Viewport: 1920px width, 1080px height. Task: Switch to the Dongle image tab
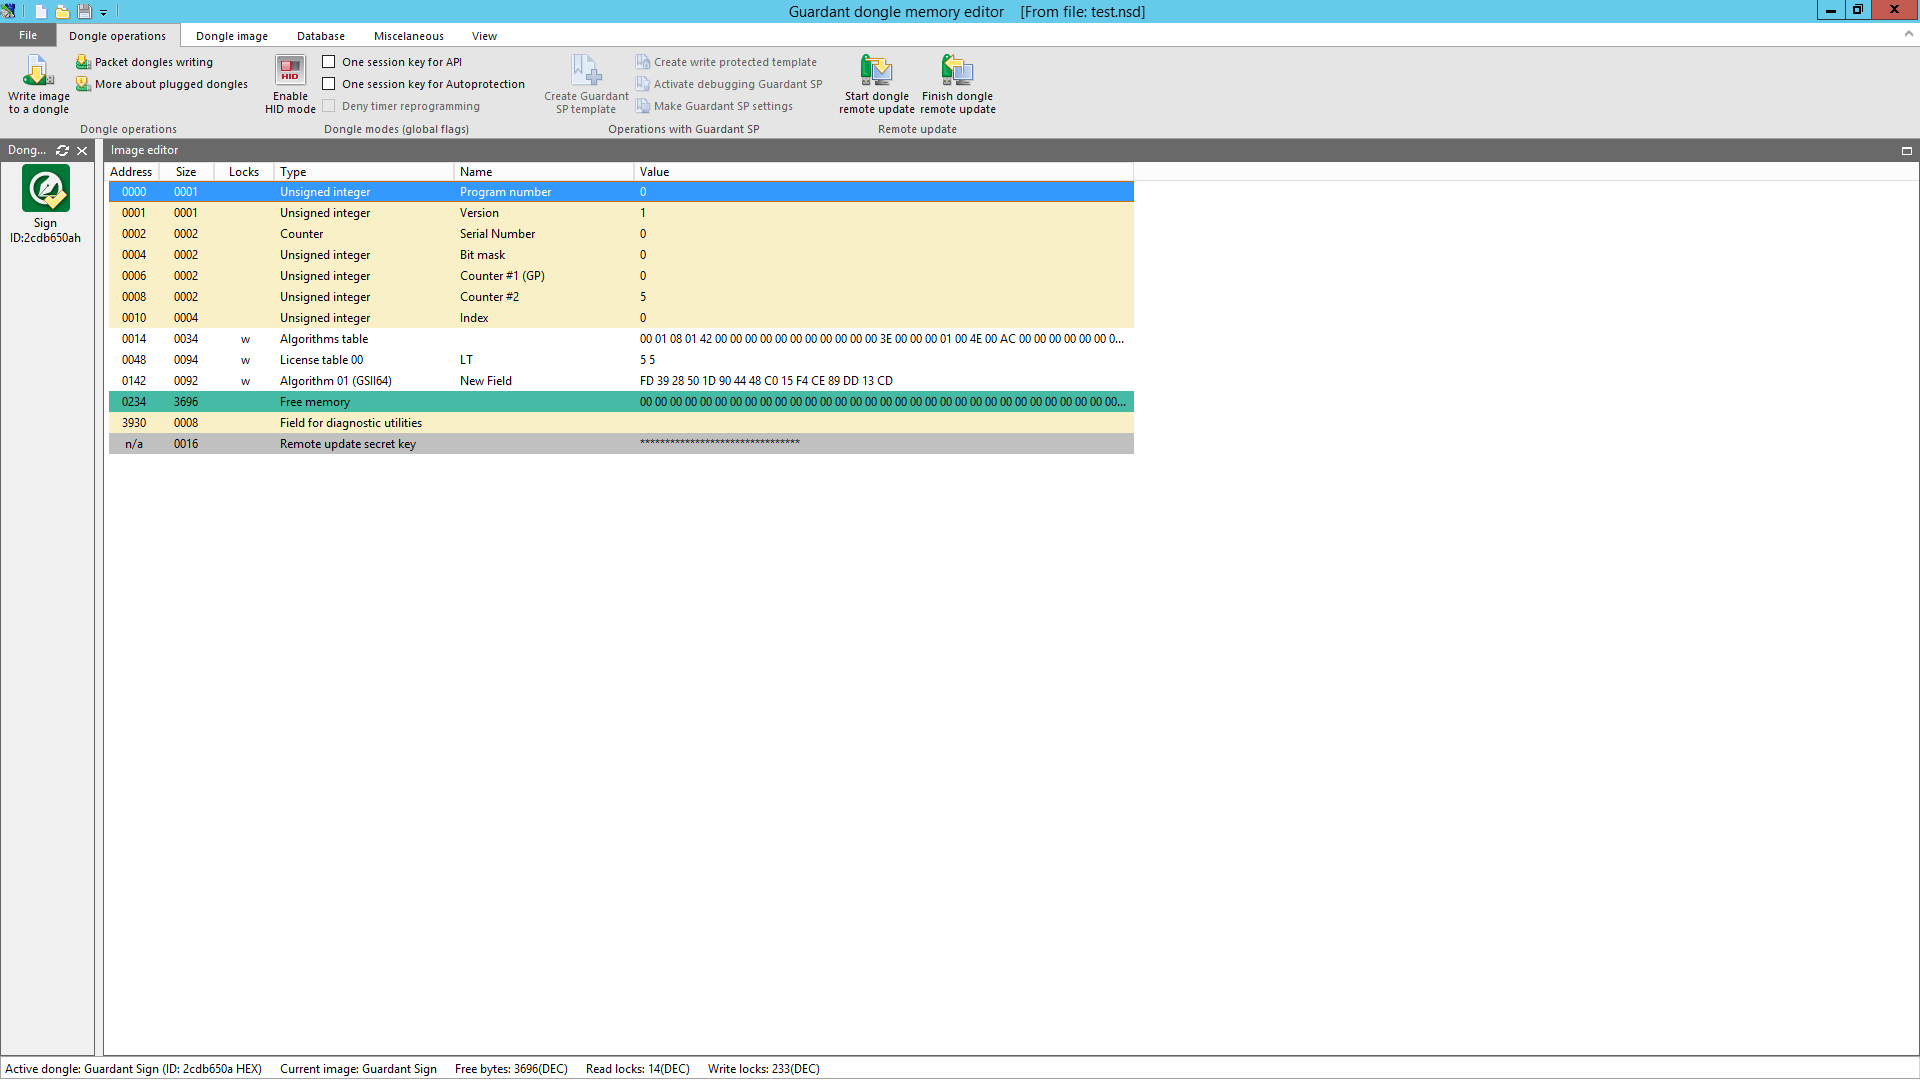(x=231, y=36)
